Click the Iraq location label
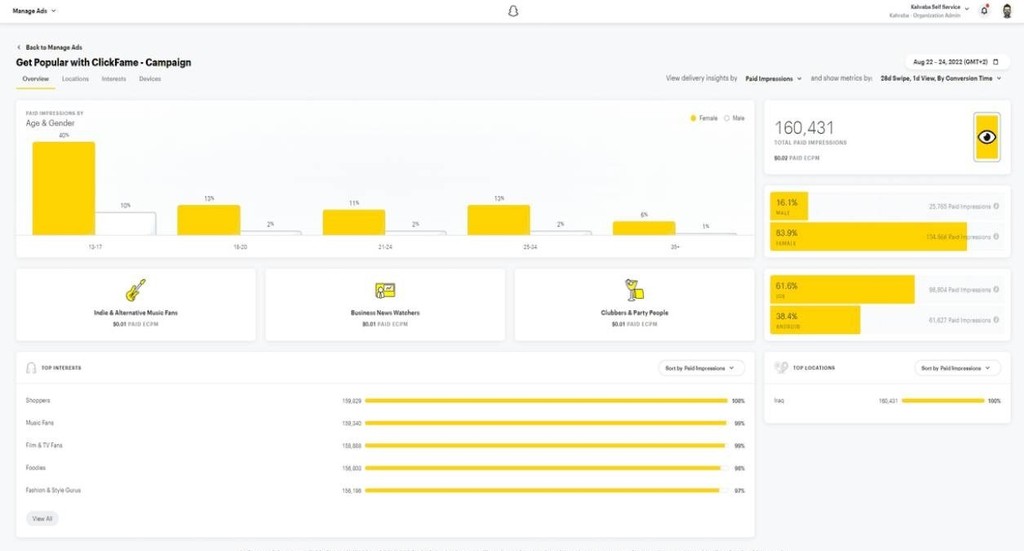The image size is (1024, 551). click(x=779, y=401)
